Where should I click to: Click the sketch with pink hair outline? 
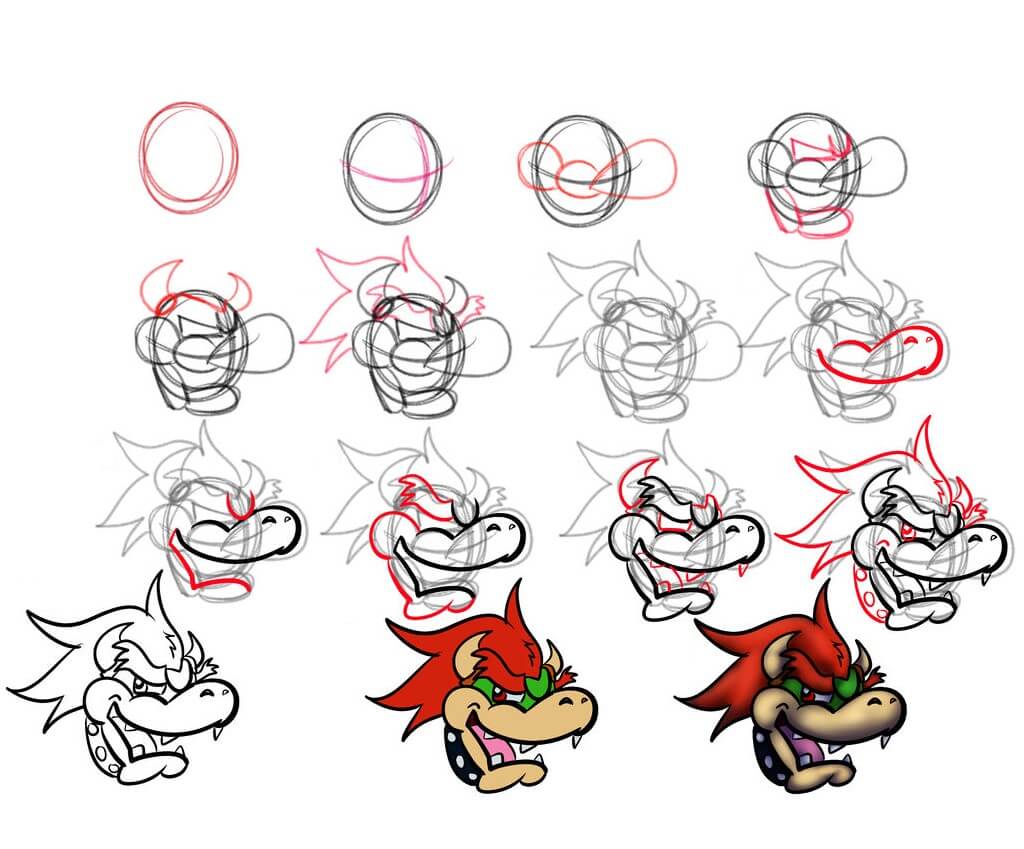[x=406, y=328]
